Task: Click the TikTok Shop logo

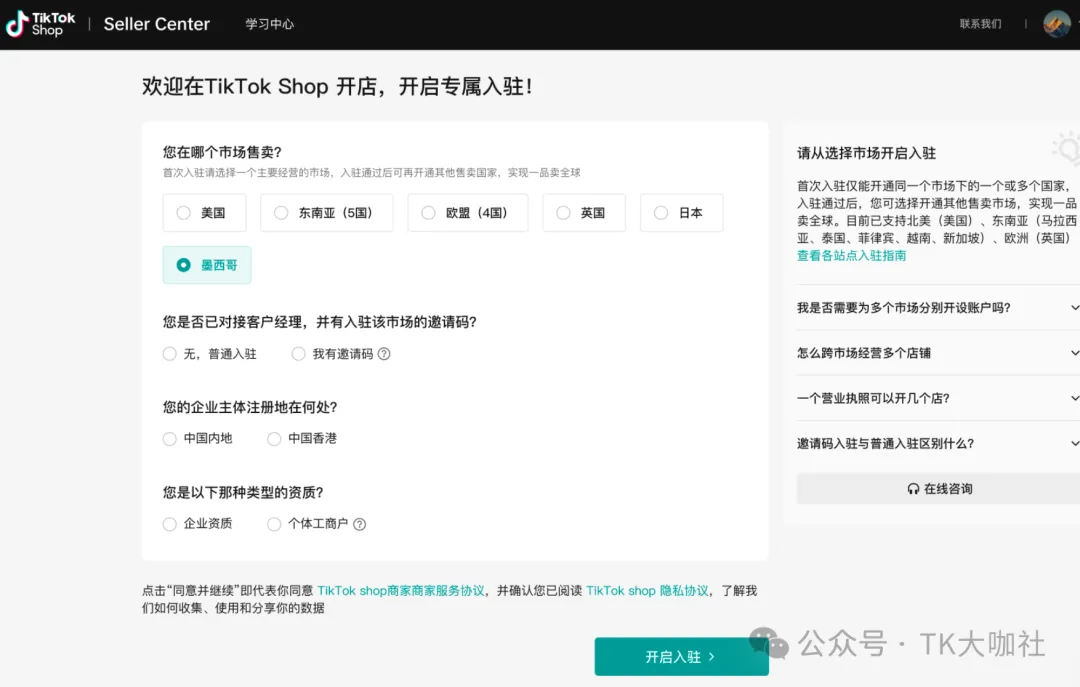Action: tap(40, 24)
